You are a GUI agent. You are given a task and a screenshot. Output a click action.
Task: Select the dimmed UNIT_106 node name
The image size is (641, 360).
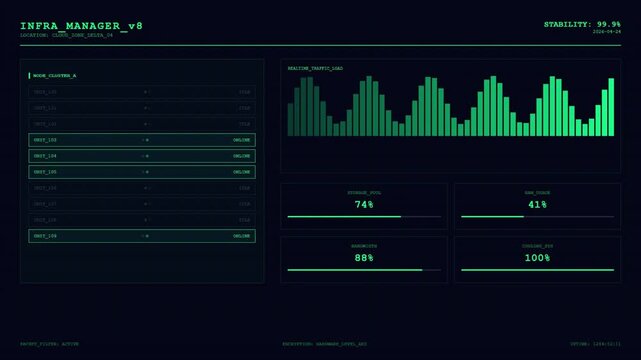coord(45,188)
